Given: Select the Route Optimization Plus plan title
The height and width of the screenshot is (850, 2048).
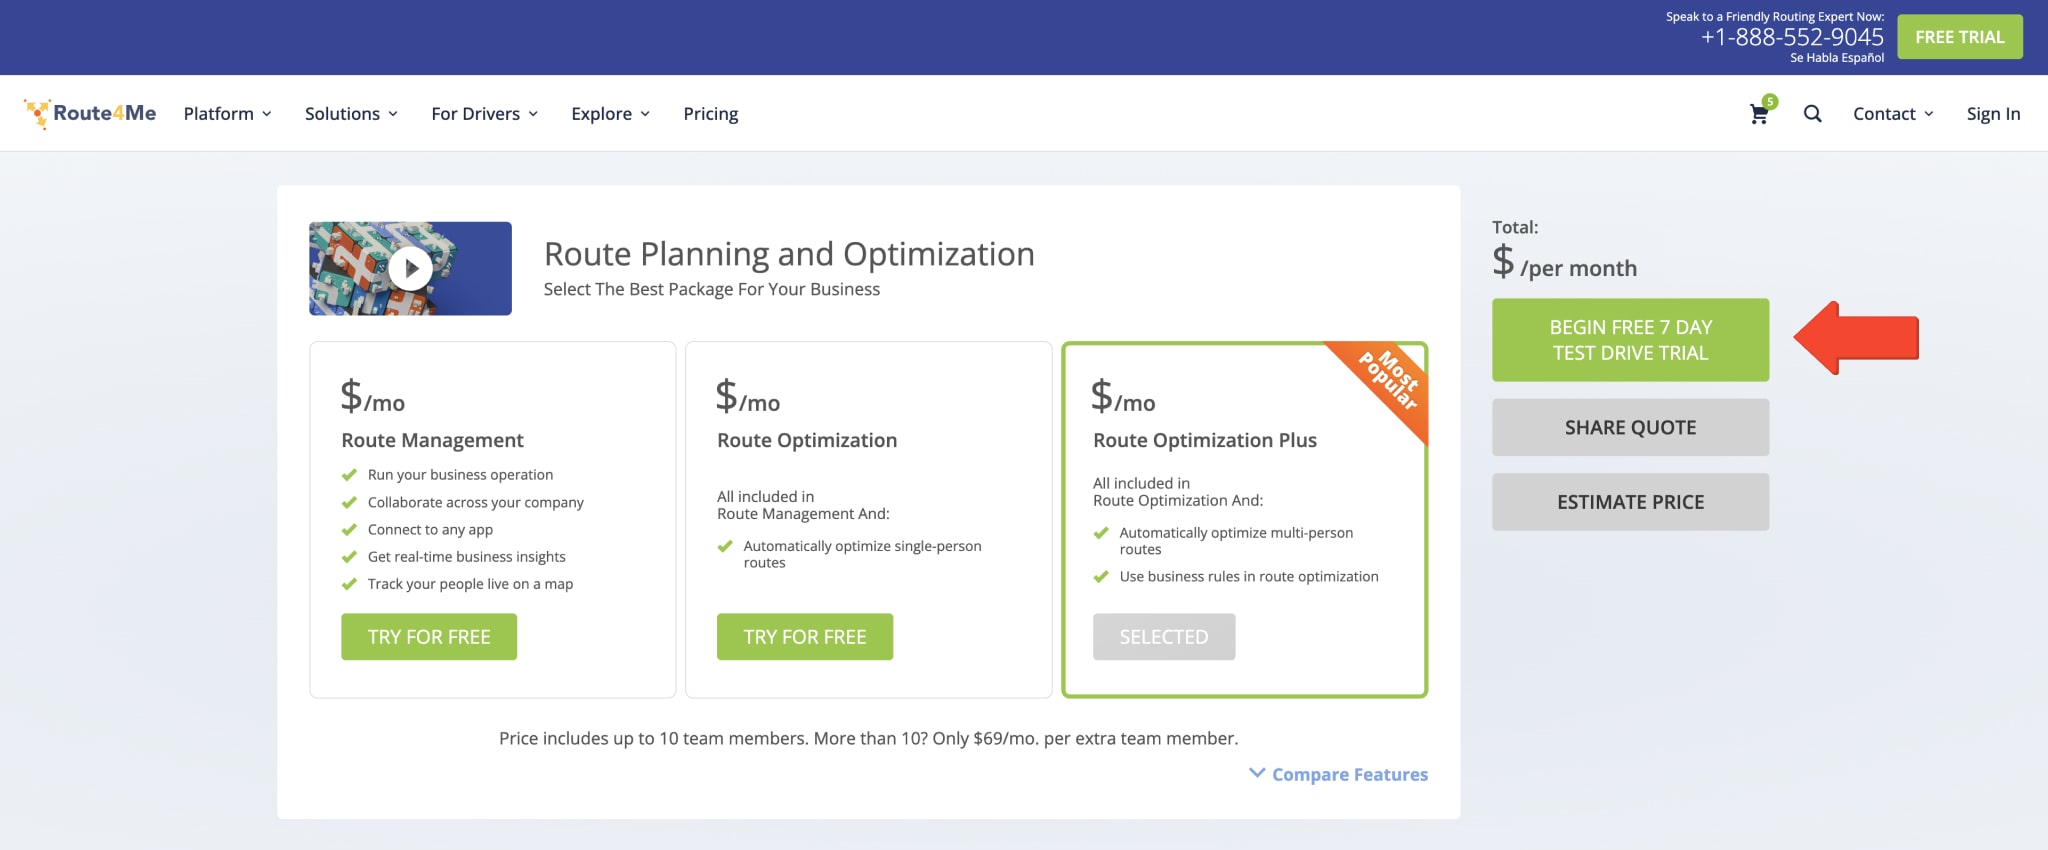Looking at the screenshot, I should [x=1205, y=440].
